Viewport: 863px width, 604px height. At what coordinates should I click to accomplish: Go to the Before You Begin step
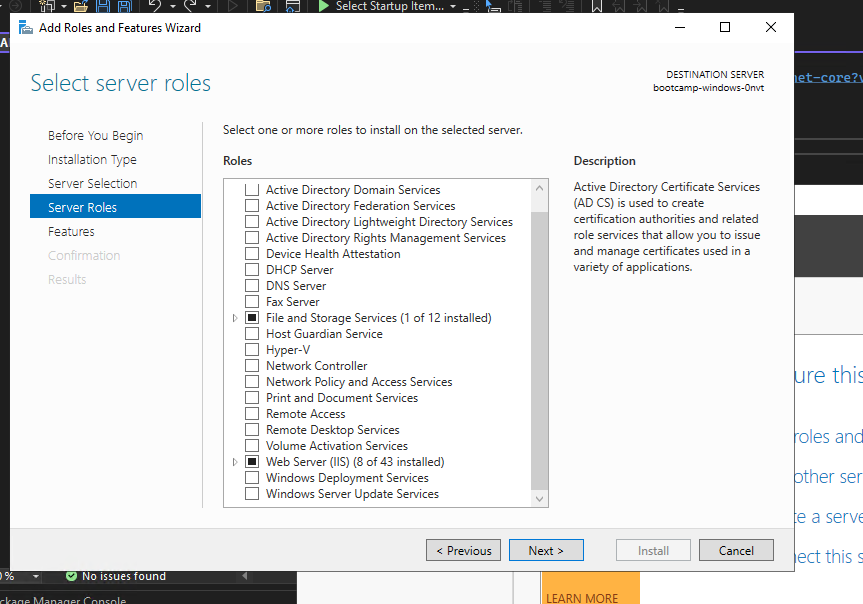click(95, 135)
